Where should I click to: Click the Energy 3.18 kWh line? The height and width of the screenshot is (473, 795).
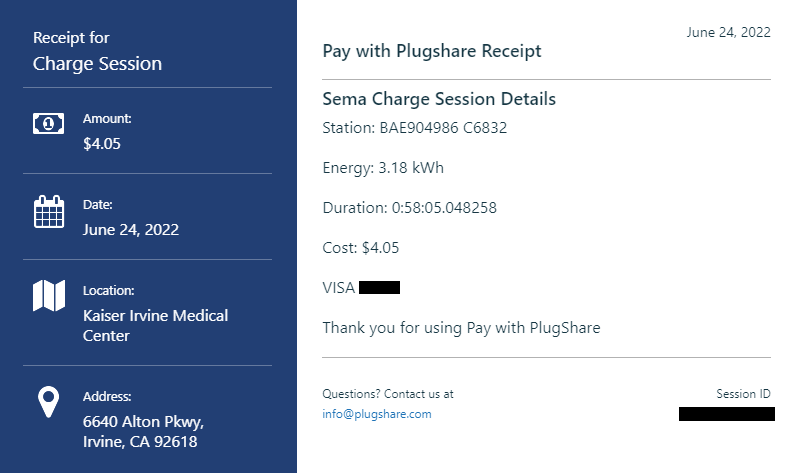(x=383, y=168)
